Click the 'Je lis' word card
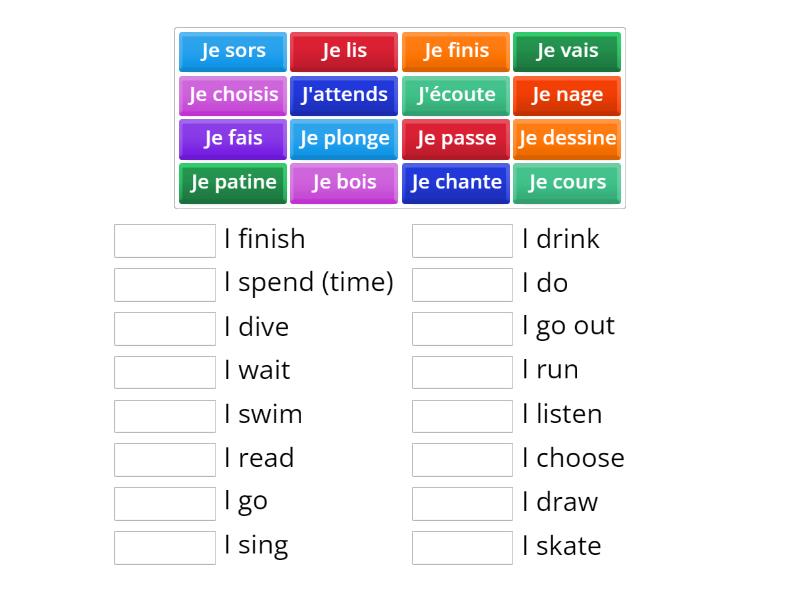 [343, 51]
